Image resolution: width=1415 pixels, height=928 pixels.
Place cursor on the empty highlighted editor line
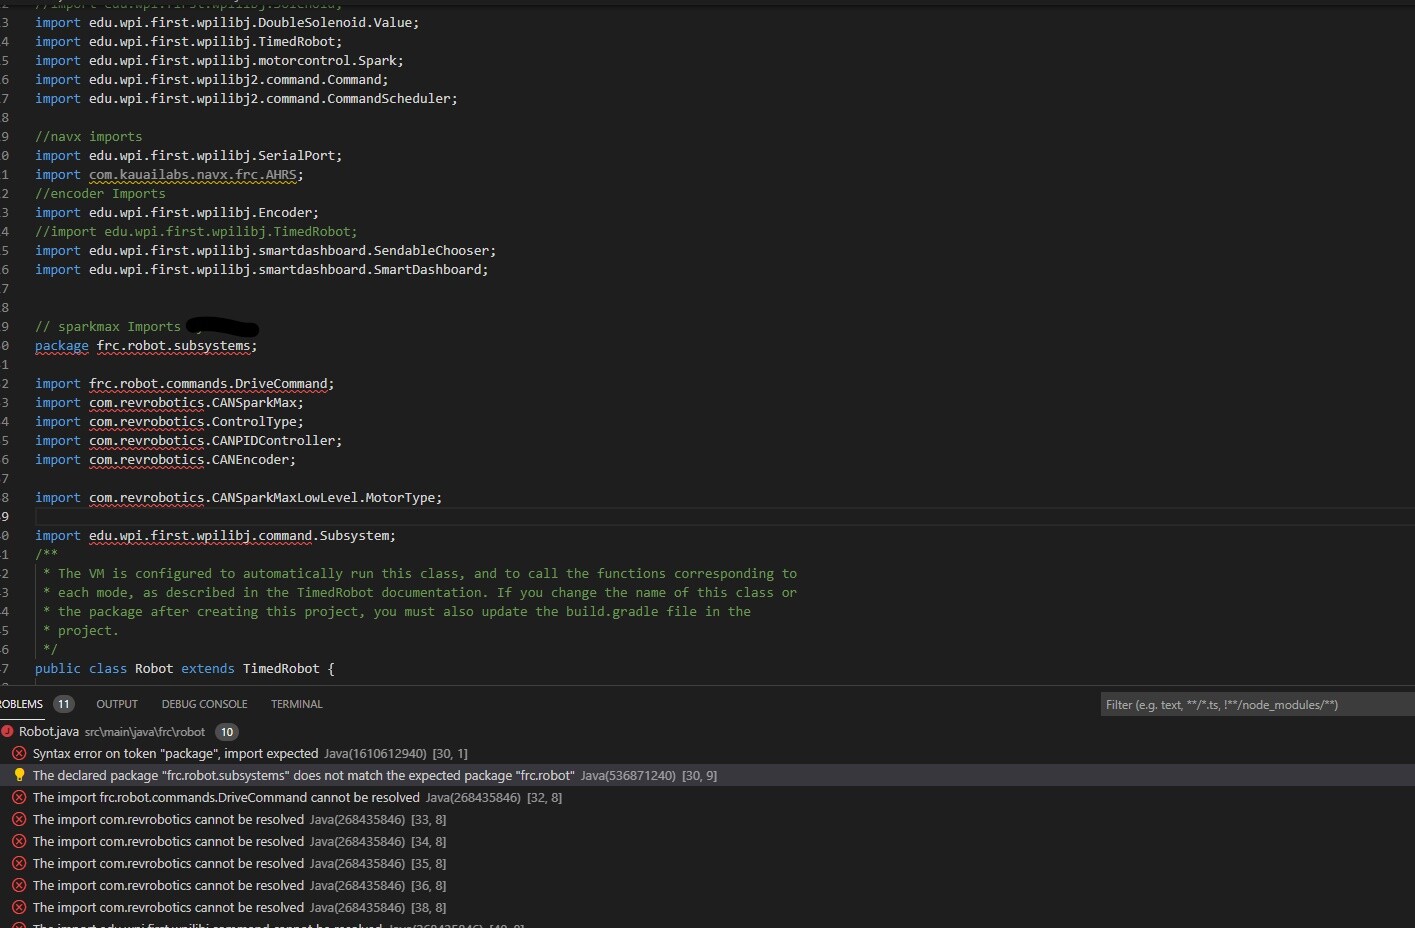tap(725, 516)
